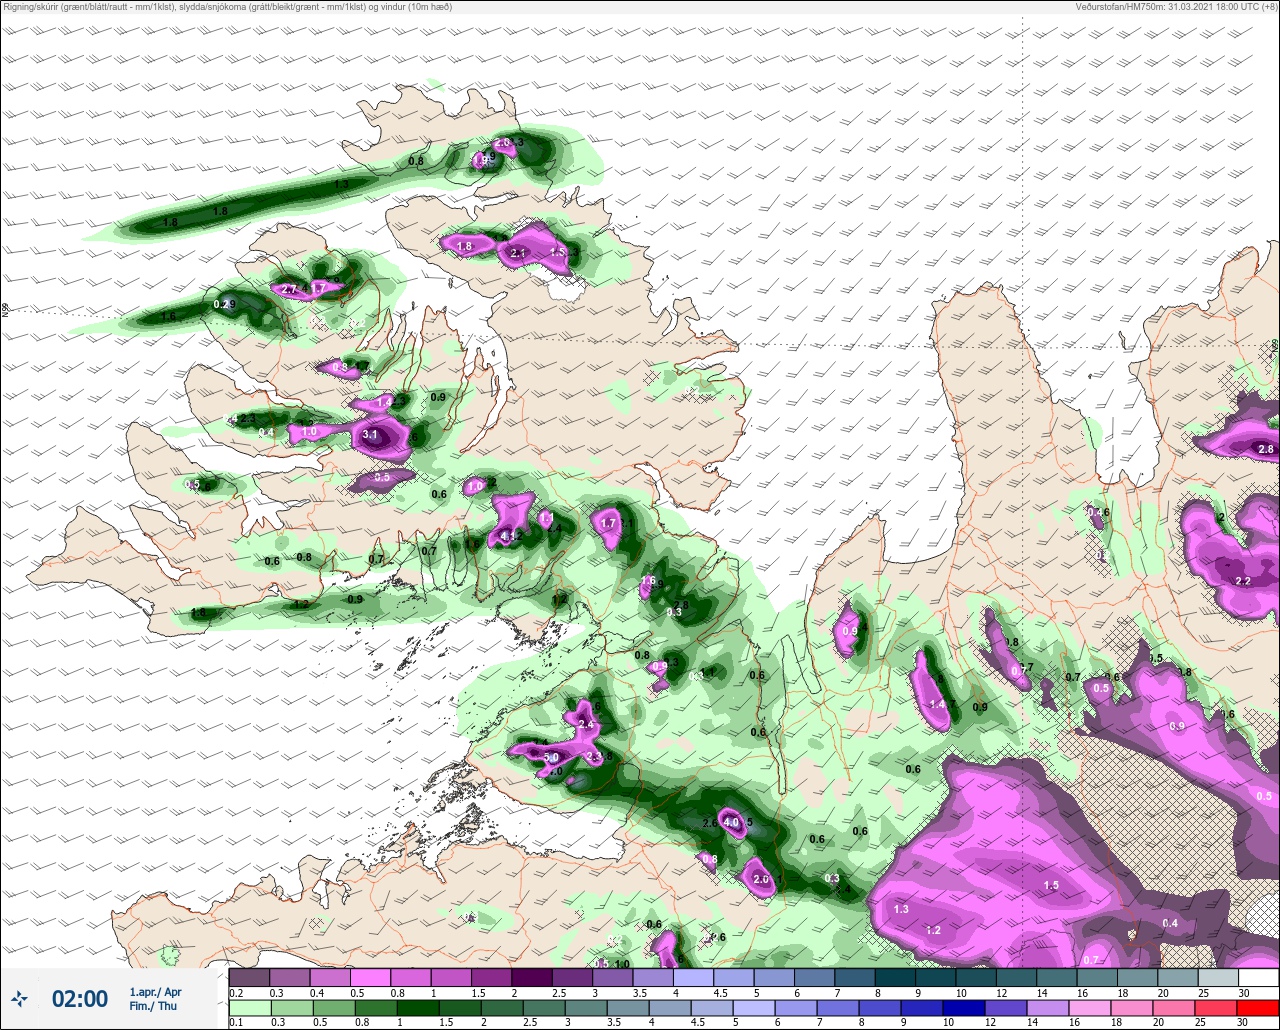Pick top-row legend swatch between 14 and 16
1280x1030 pixels.
click(x=1057, y=977)
